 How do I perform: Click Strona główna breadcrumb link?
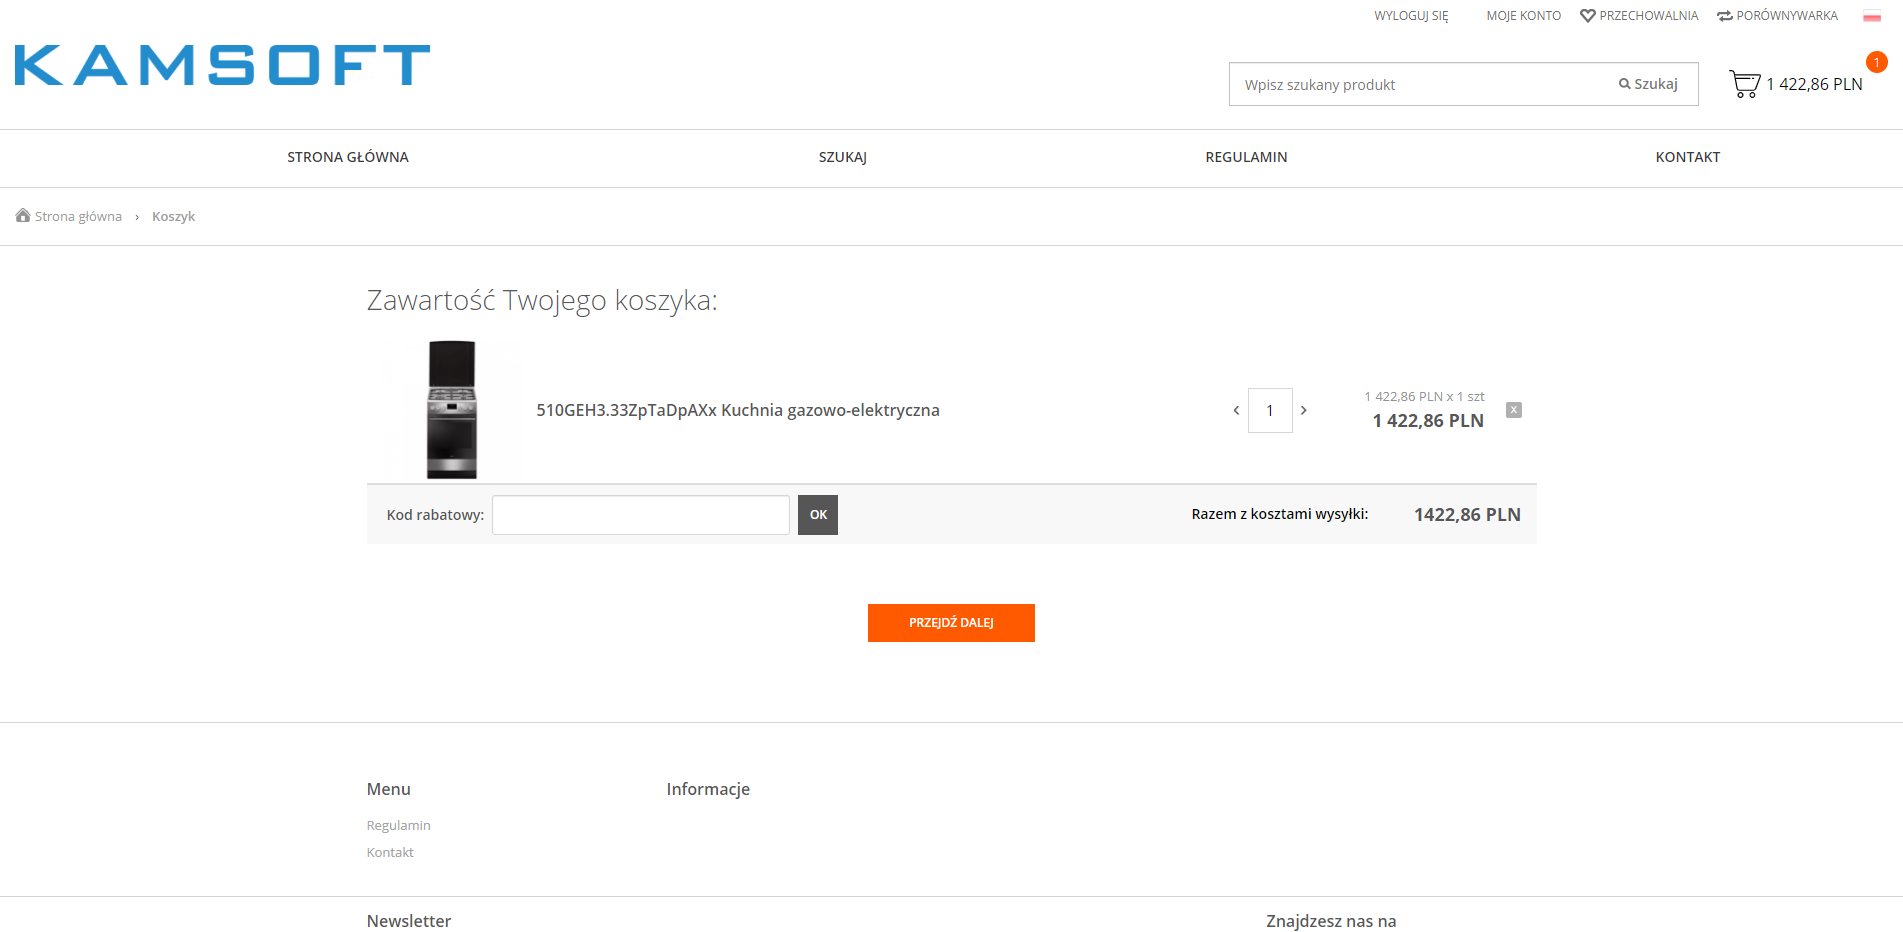78,216
